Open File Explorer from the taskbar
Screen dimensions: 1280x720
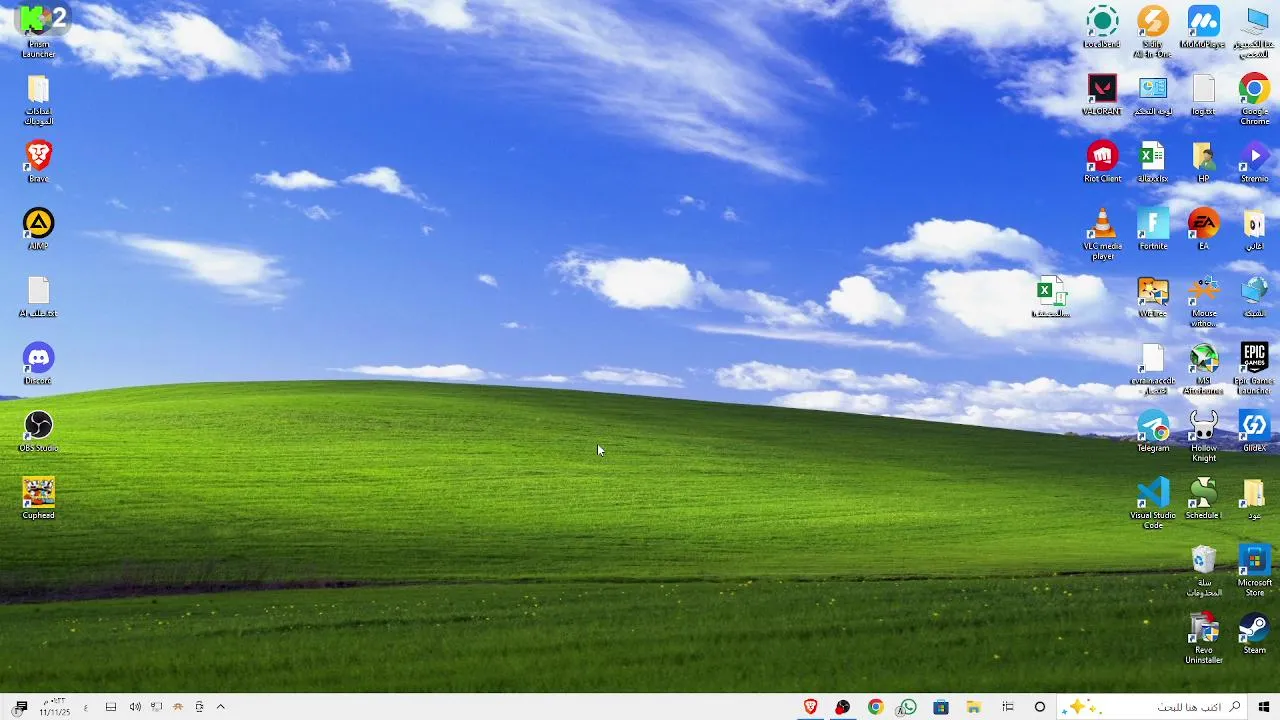[973, 707]
